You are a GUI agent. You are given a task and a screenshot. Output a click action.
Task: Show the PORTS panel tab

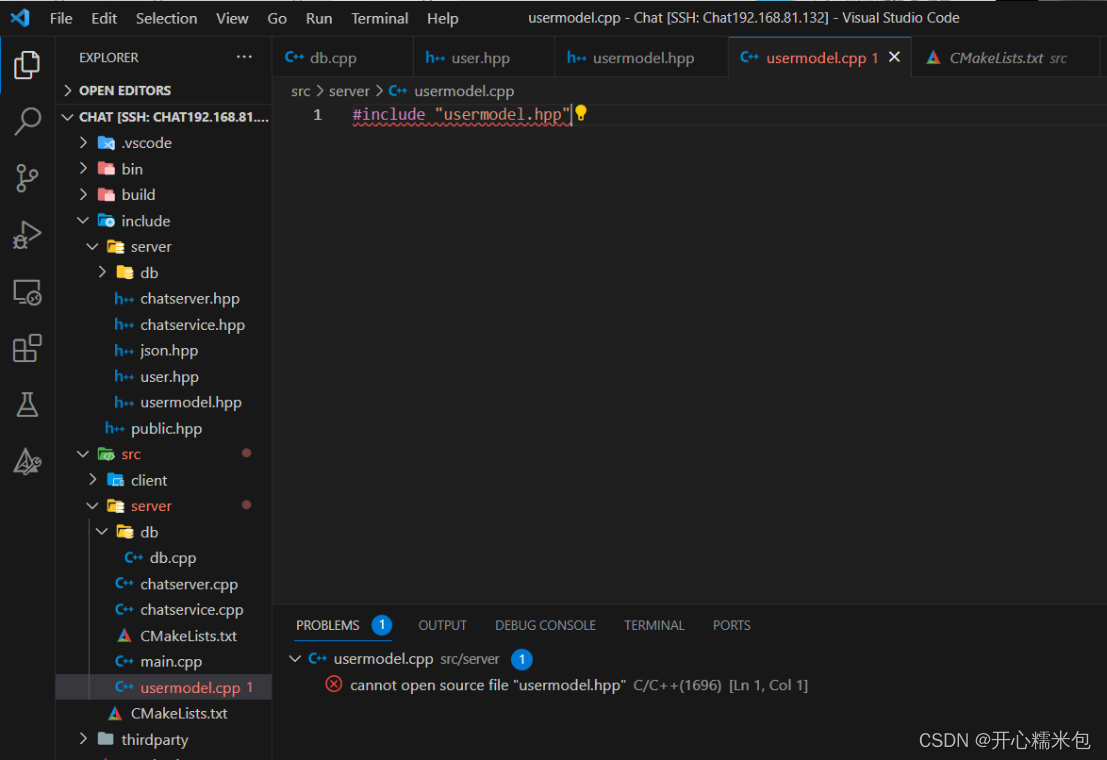click(x=731, y=625)
